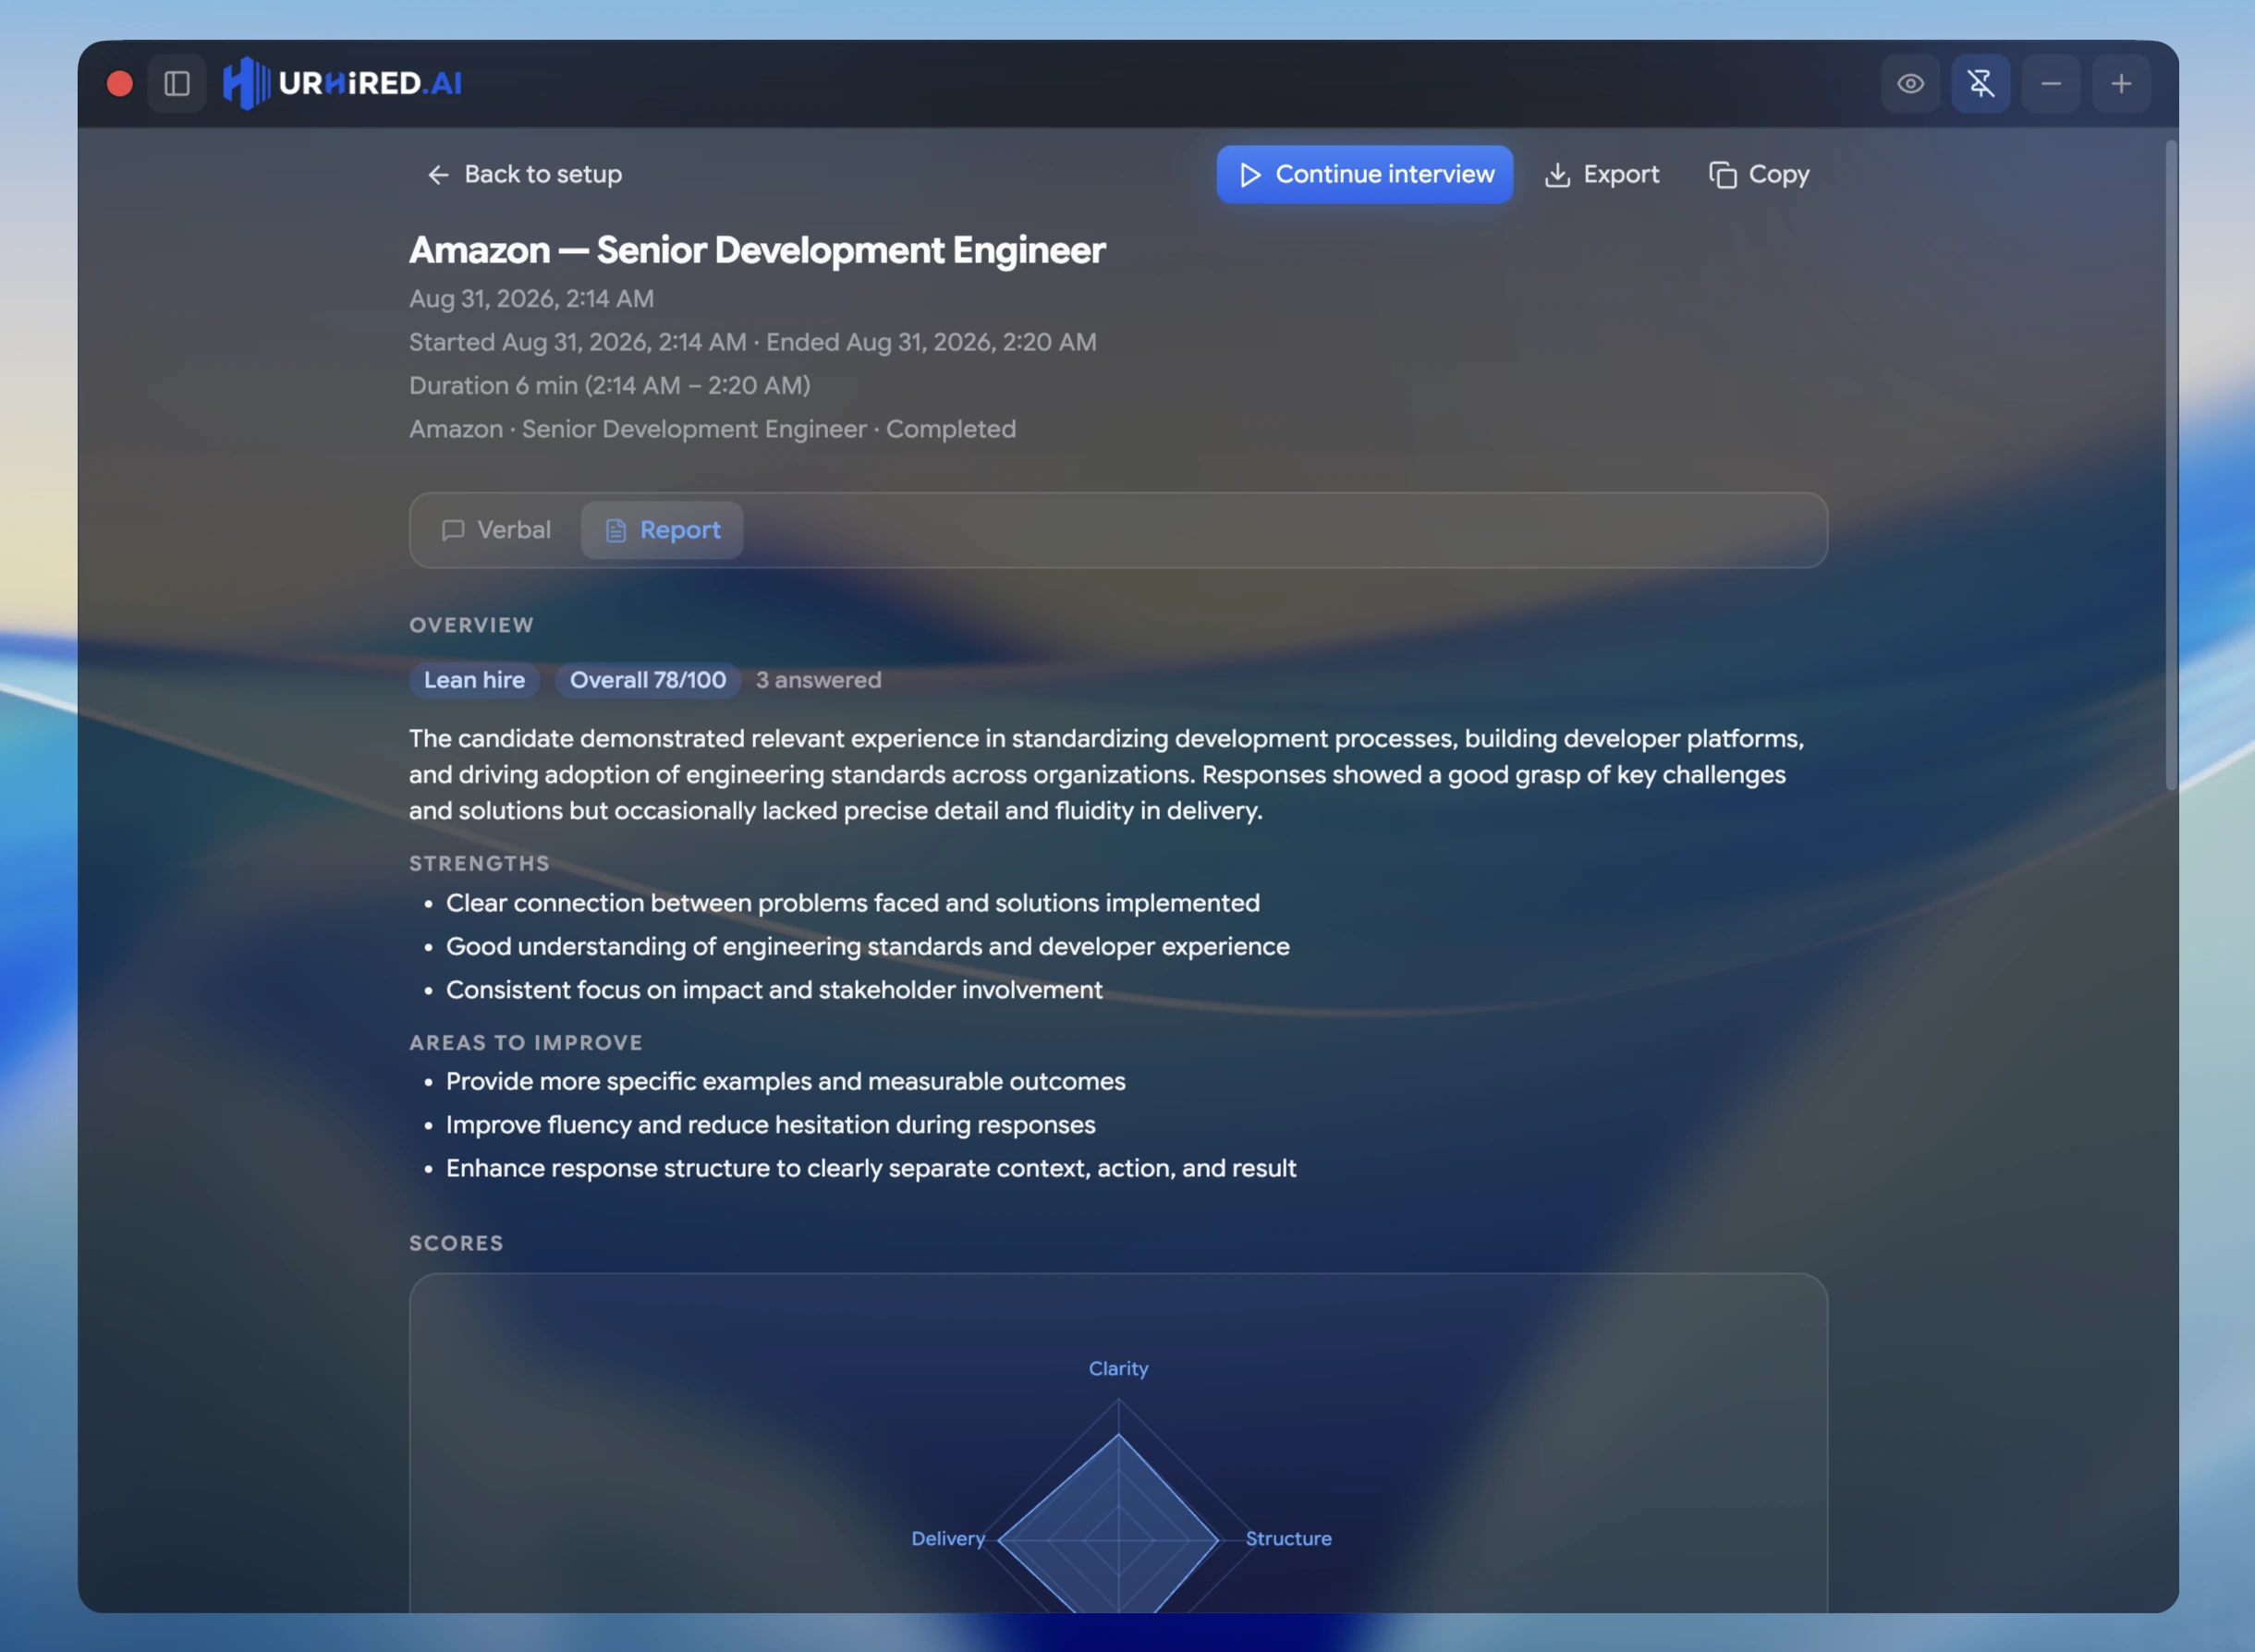Click the Clarity axis label on radar chart
The width and height of the screenshot is (2255, 1652).
coord(1118,1369)
